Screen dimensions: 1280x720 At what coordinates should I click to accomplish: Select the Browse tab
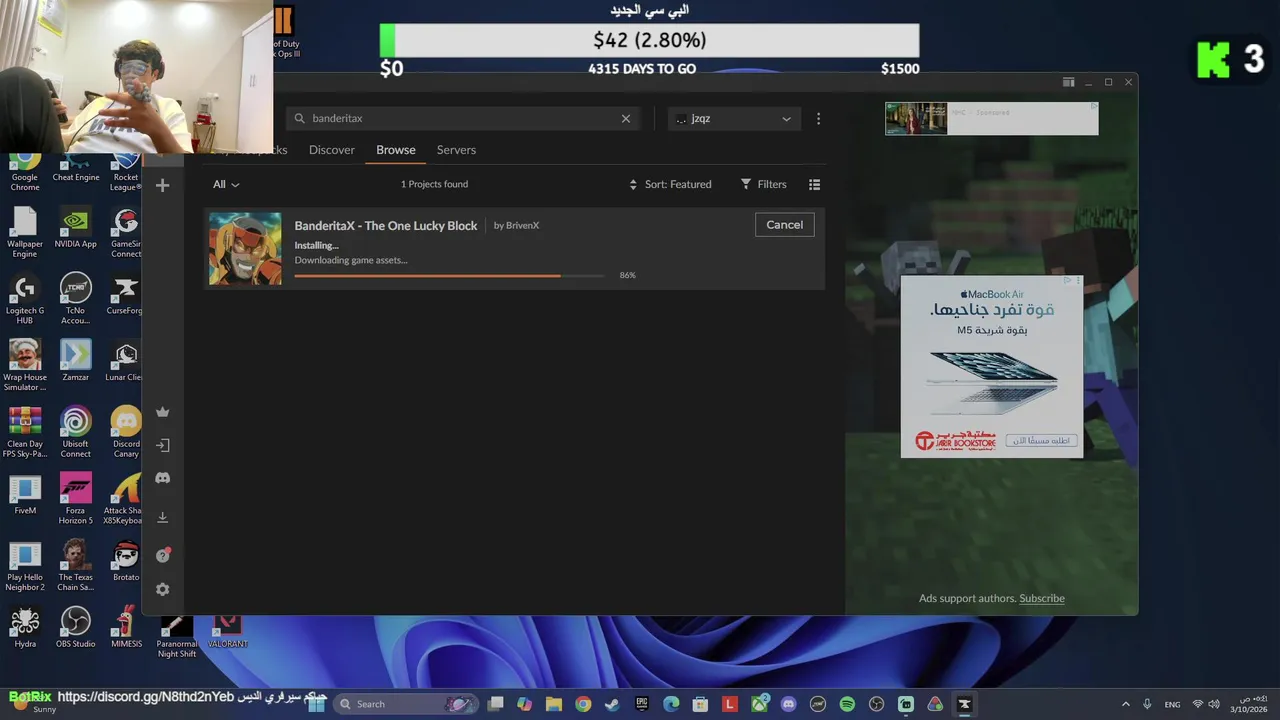pos(396,150)
